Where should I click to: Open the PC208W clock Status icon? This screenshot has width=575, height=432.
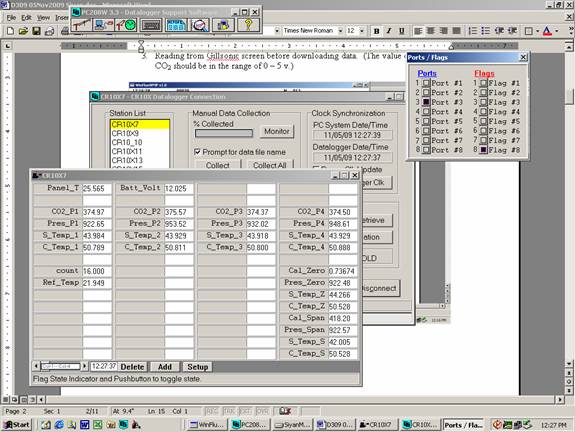coord(126,25)
